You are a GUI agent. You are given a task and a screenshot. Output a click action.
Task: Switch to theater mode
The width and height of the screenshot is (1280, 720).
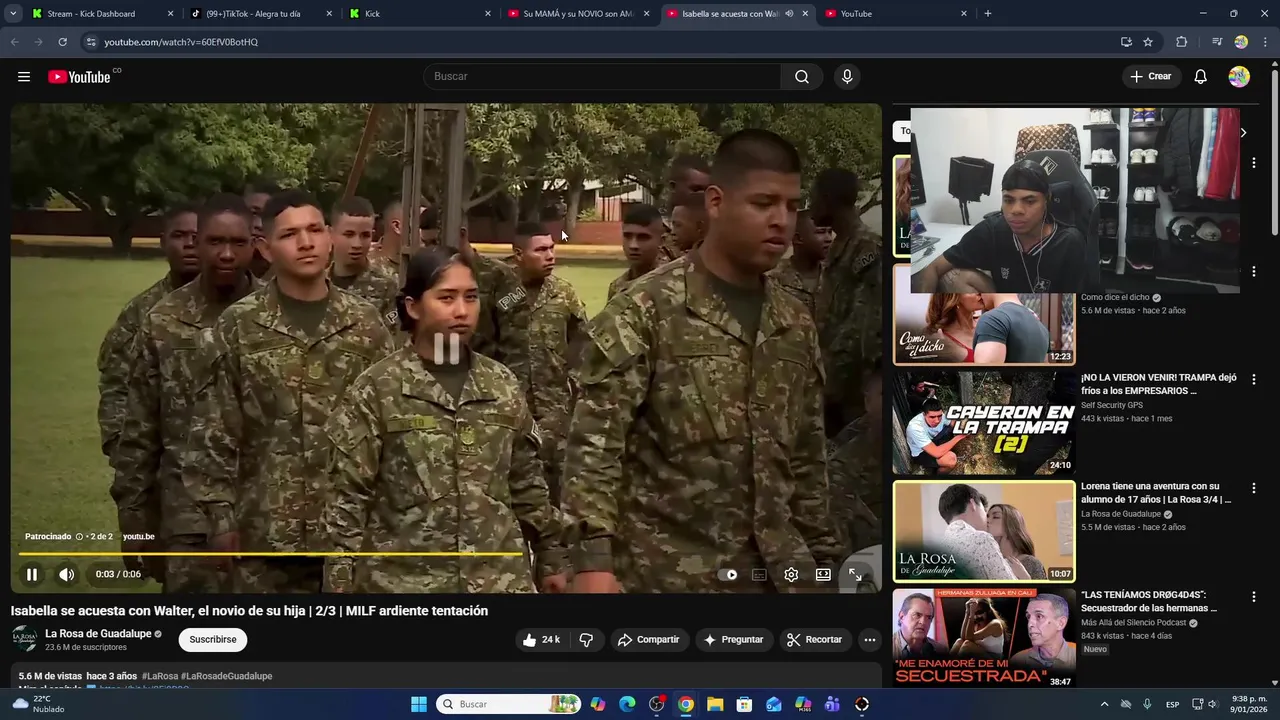point(823,575)
